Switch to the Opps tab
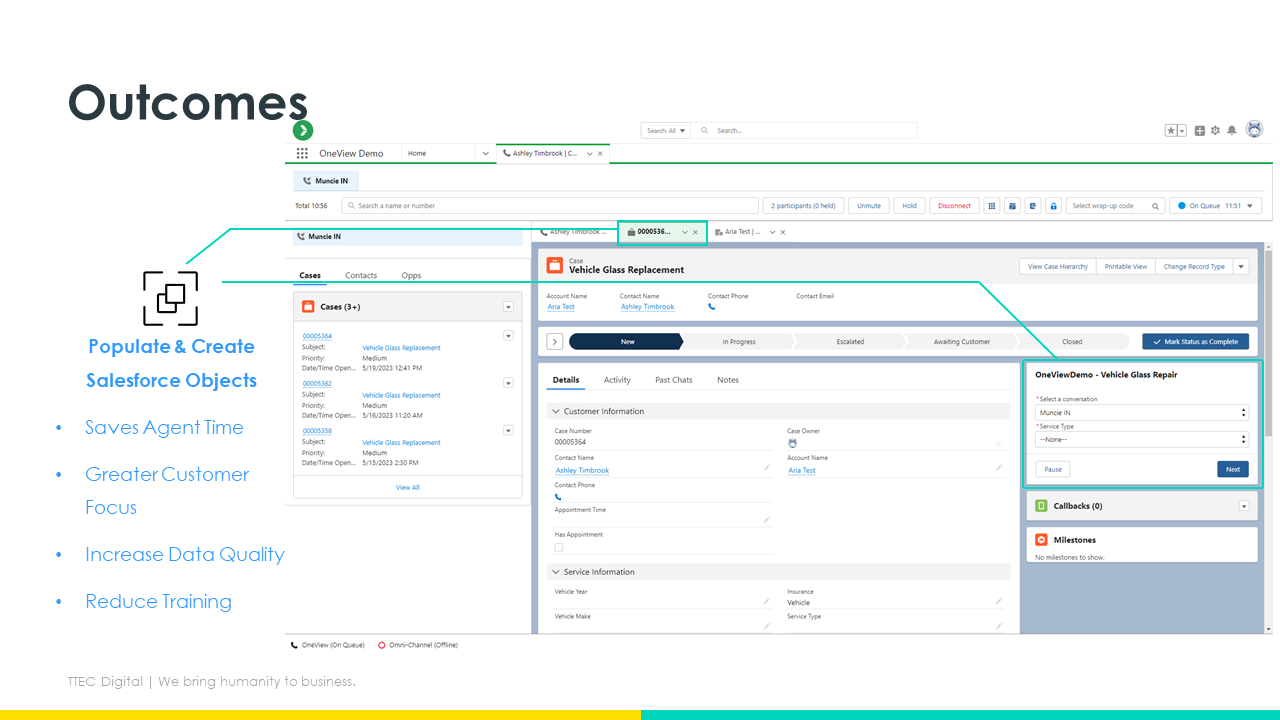Viewport: 1280px width, 720px height. click(x=411, y=276)
